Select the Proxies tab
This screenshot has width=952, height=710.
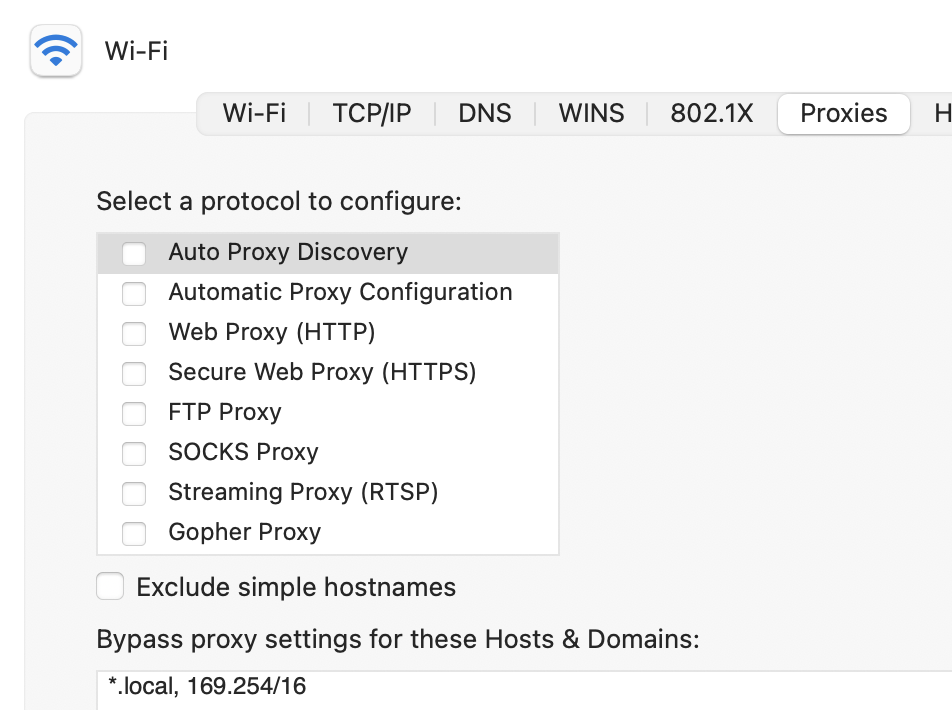[844, 113]
